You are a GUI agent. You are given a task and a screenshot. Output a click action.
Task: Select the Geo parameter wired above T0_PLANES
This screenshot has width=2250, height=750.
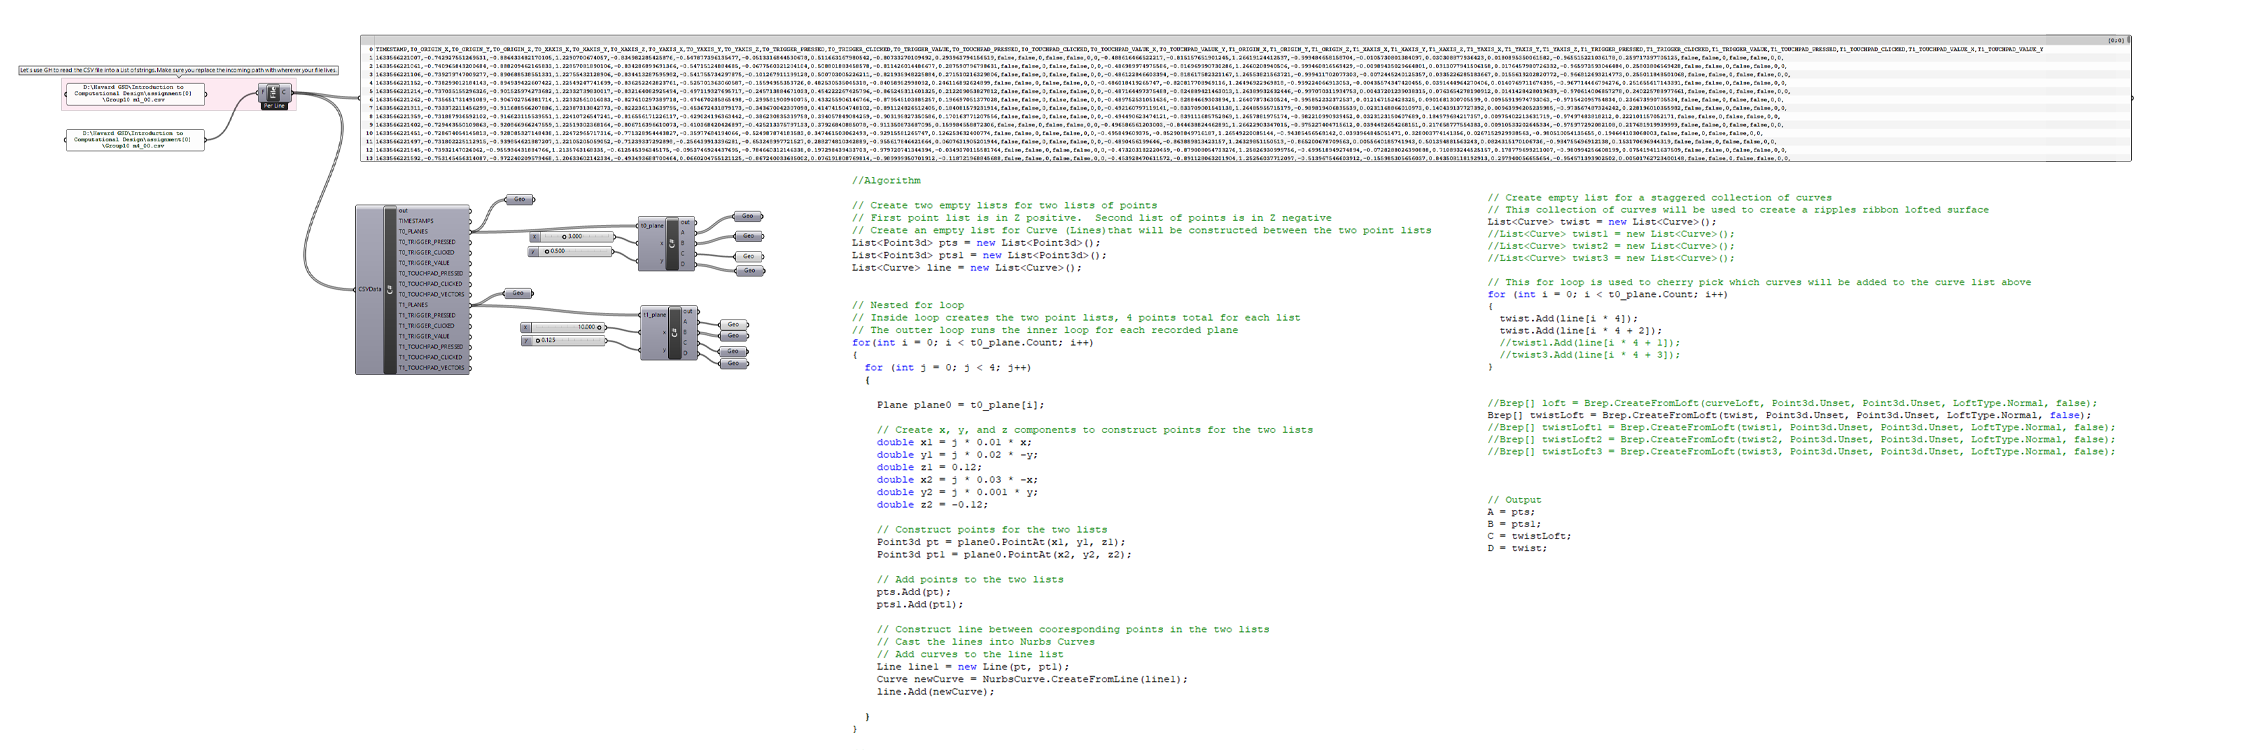[519, 199]
